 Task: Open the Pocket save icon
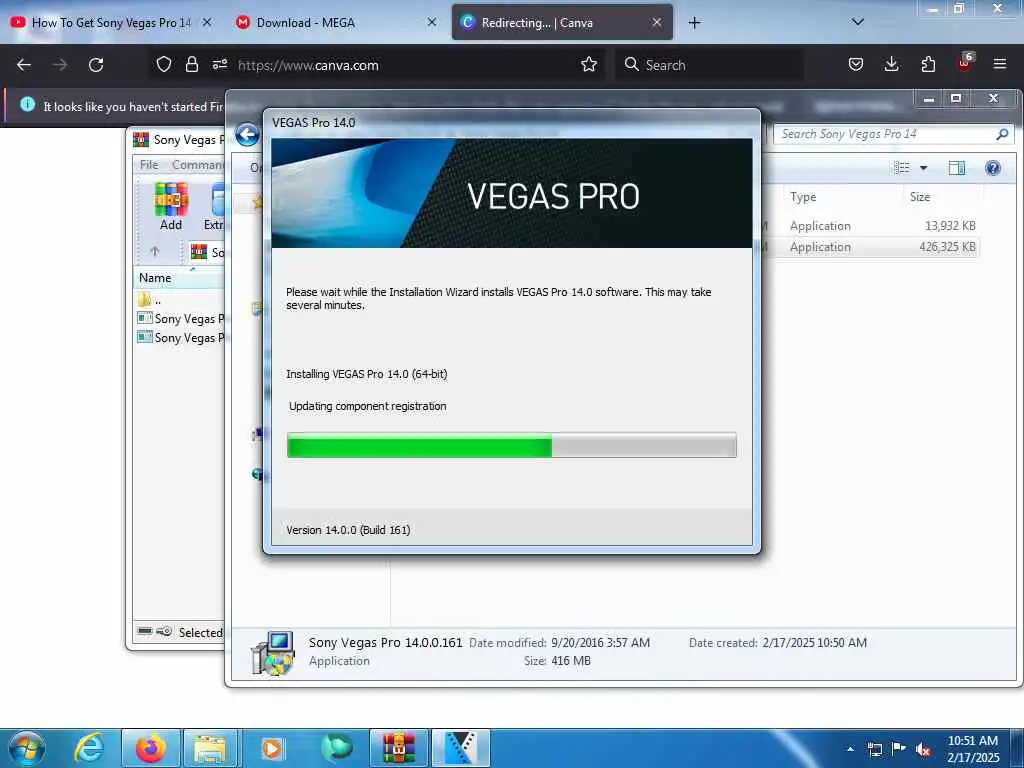click(x=856, y=65)
